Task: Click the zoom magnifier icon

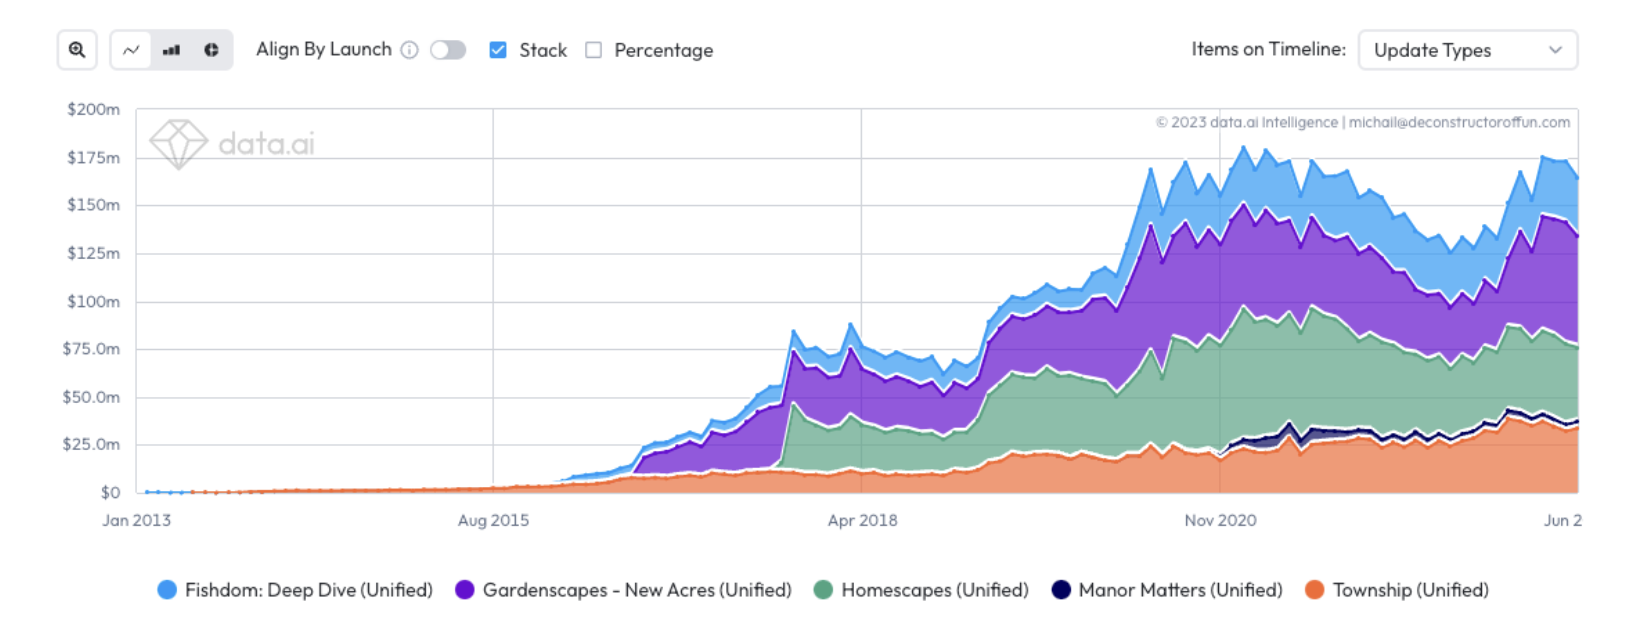Action: coord(77,50)
